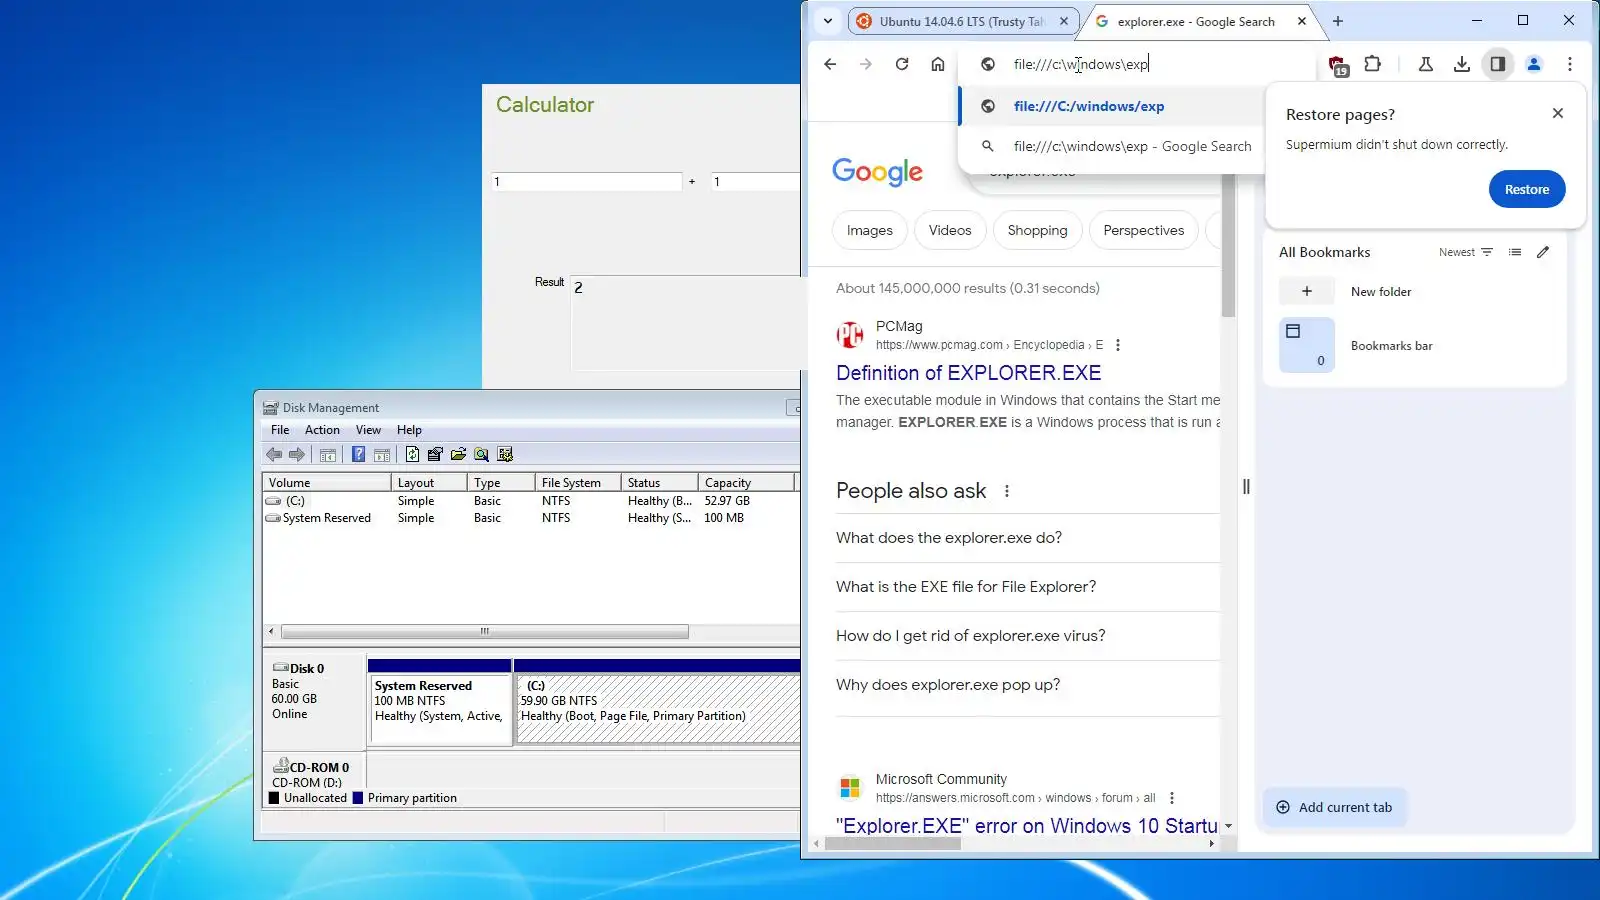Open the File menu in Disk Management

point(280,430)
